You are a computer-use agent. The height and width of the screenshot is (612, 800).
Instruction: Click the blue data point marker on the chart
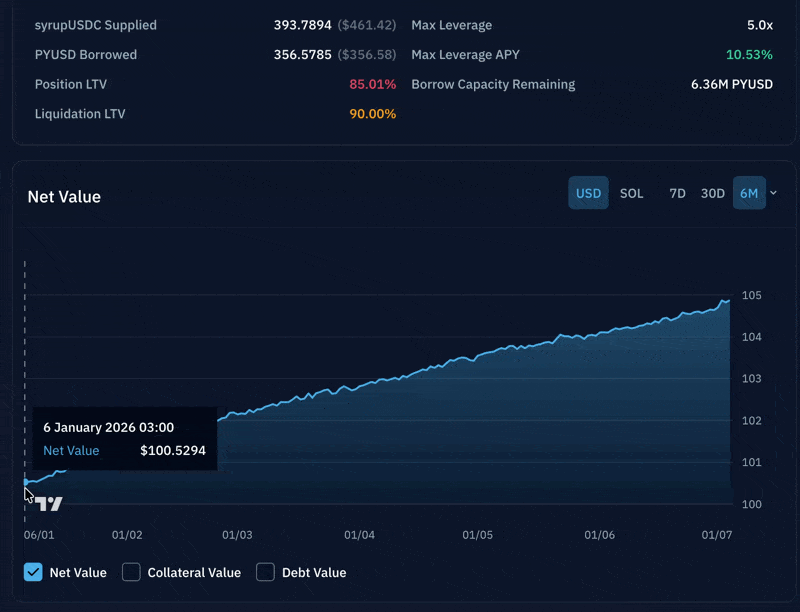[x=26, y=482]
